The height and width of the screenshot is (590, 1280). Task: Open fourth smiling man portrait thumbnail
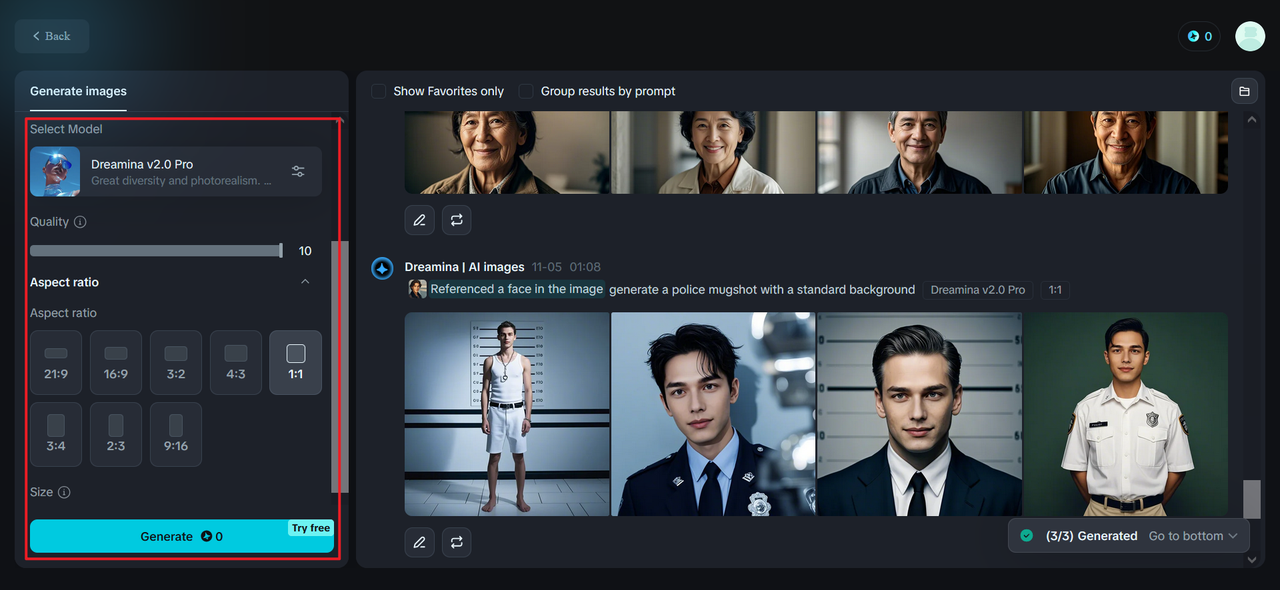coord(1126,152)
